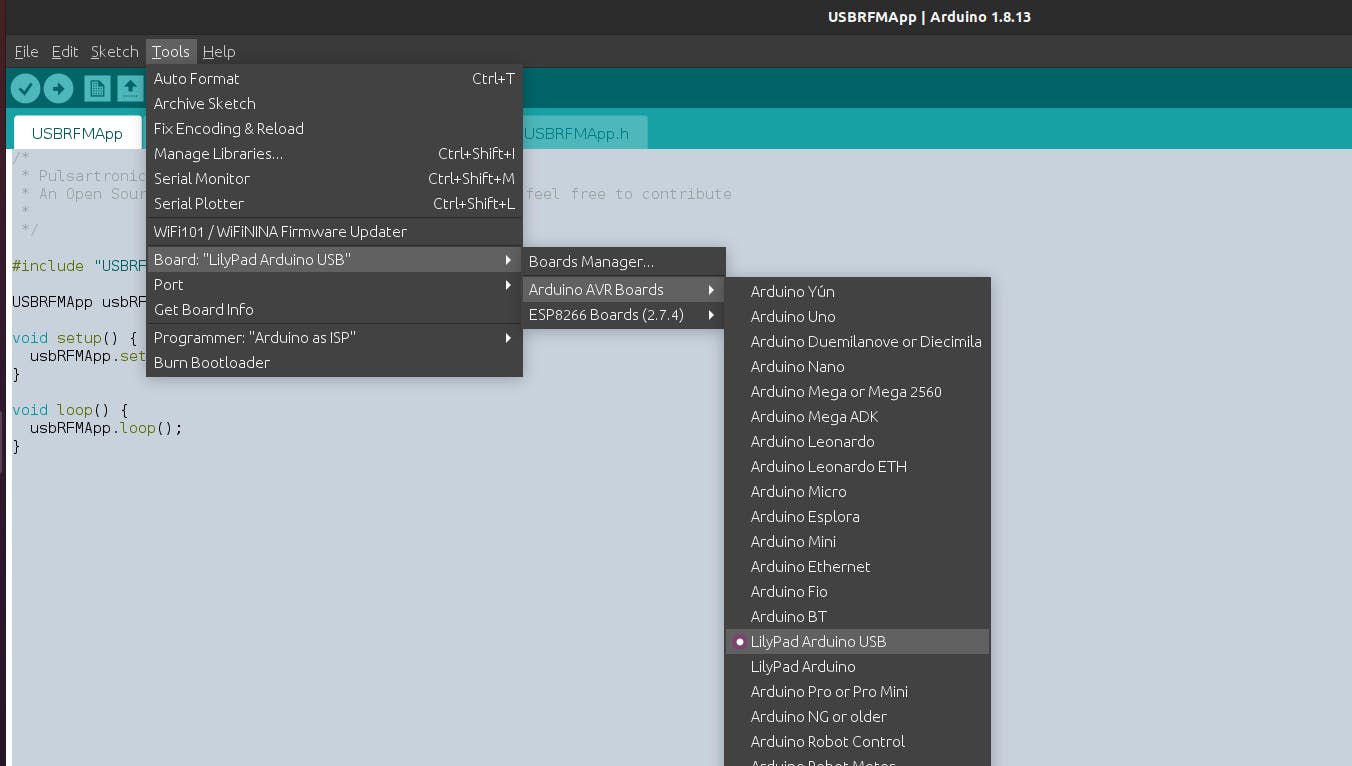This screenshot has width=1352, height=766.
Task: Click the New sketch toolbar icon
Action: tap(97, 89)
